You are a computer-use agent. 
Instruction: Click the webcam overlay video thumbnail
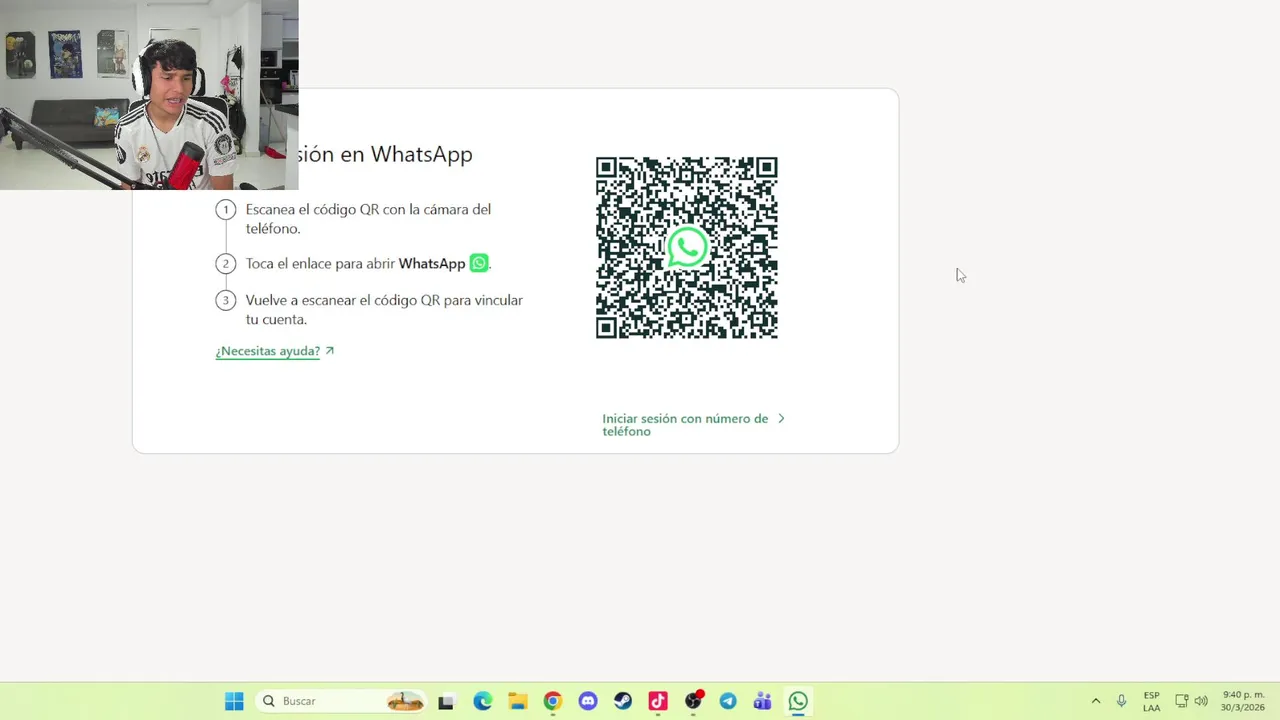[149, 95]
